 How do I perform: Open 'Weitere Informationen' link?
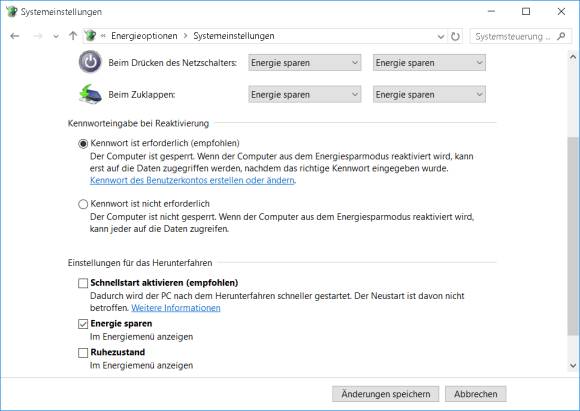tap(176, 308)
